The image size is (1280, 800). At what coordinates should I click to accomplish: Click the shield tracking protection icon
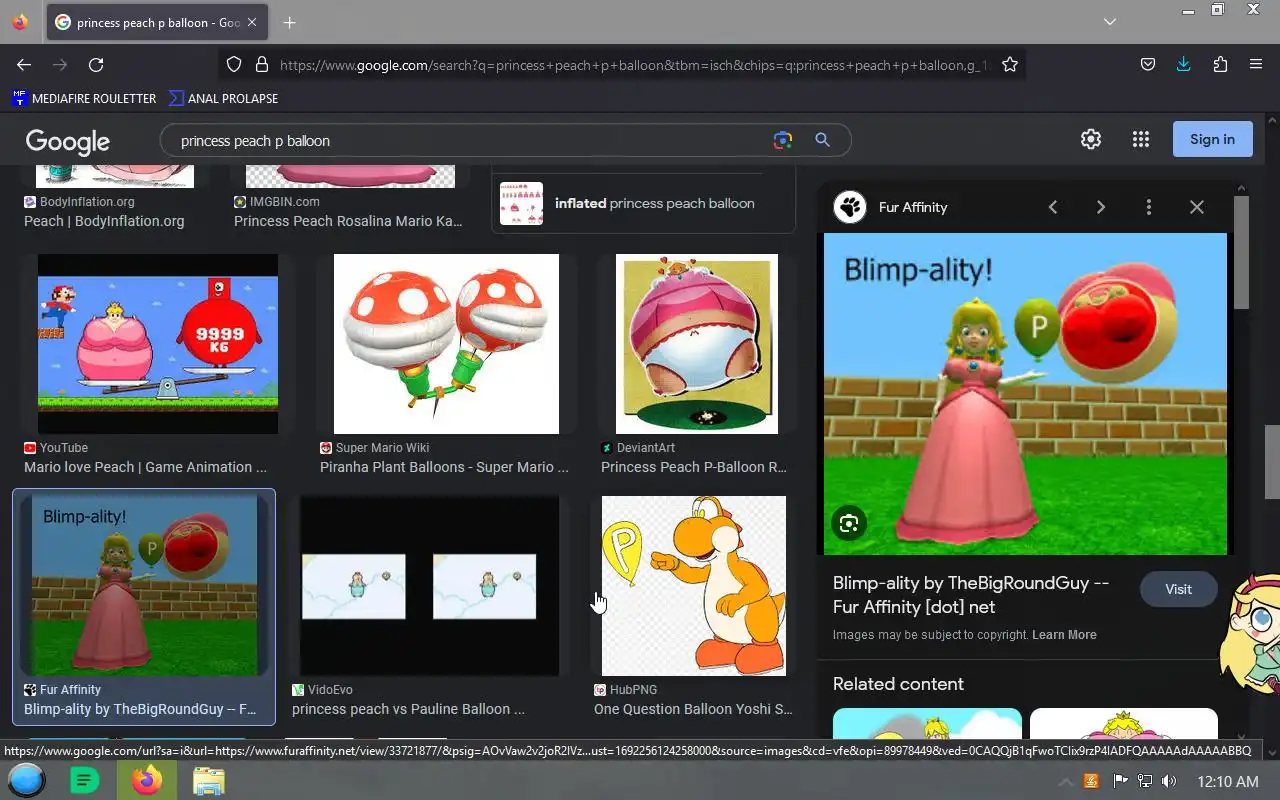[234, 64]
